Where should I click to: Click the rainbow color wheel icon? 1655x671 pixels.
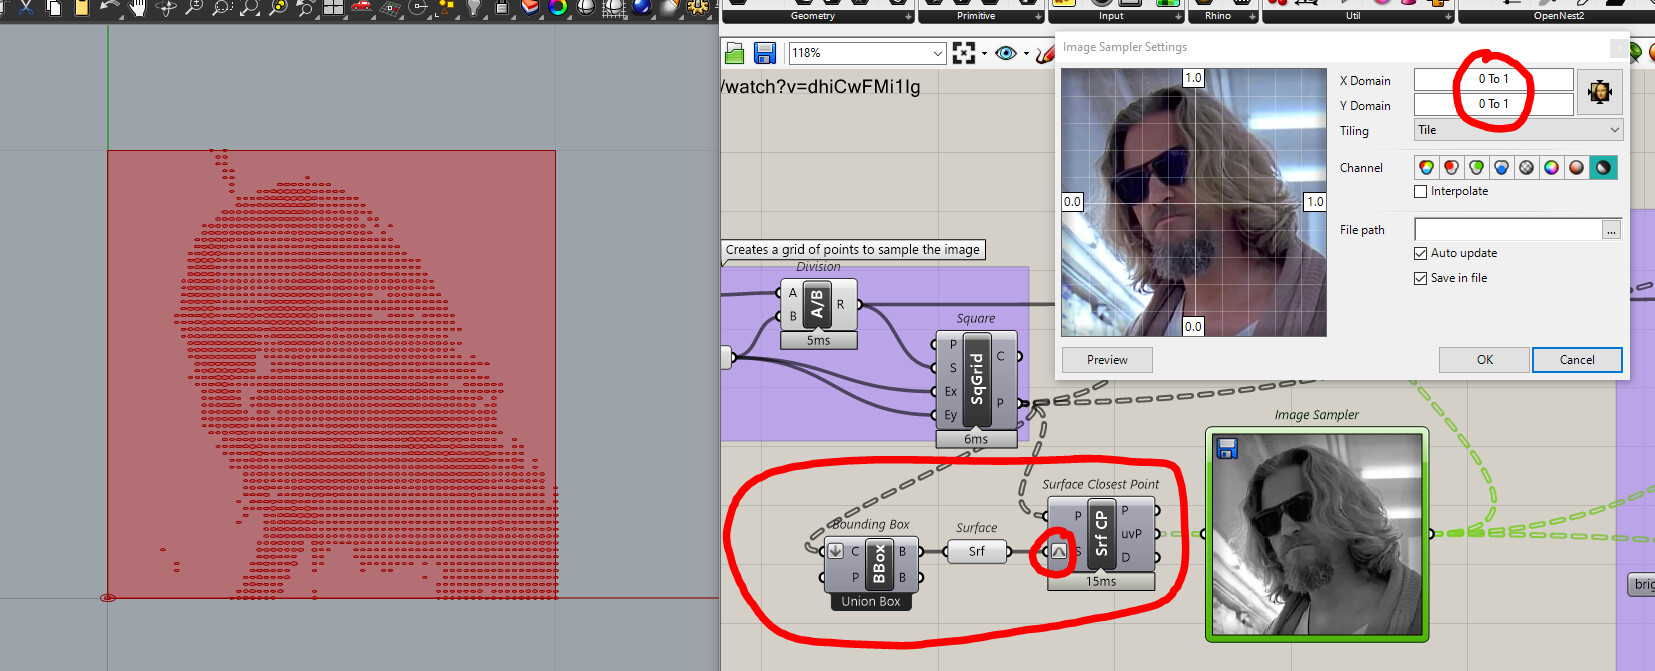[x=558, y=6]
